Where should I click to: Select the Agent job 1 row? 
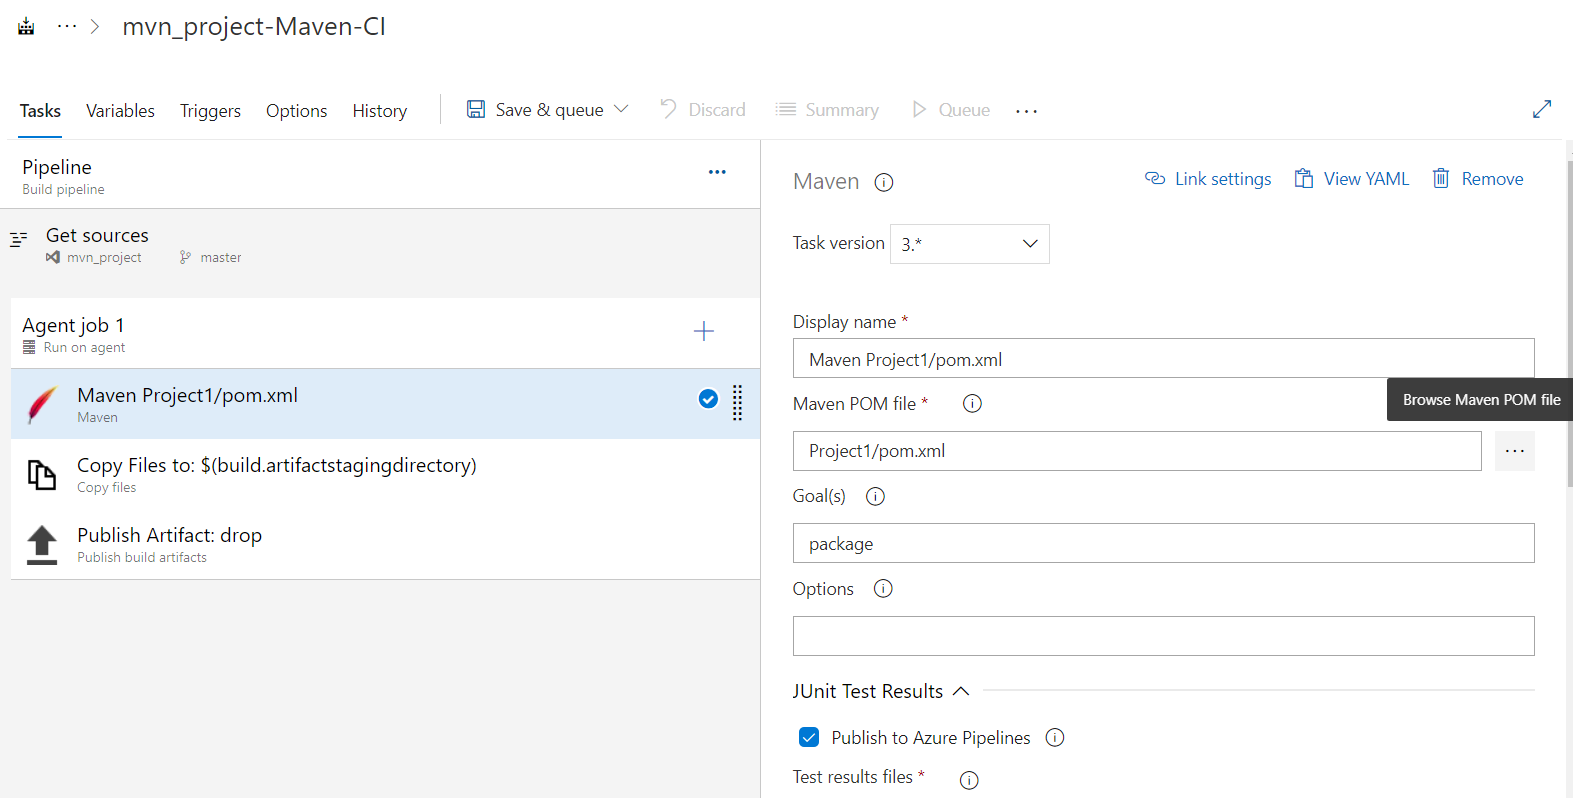(385, 334)
